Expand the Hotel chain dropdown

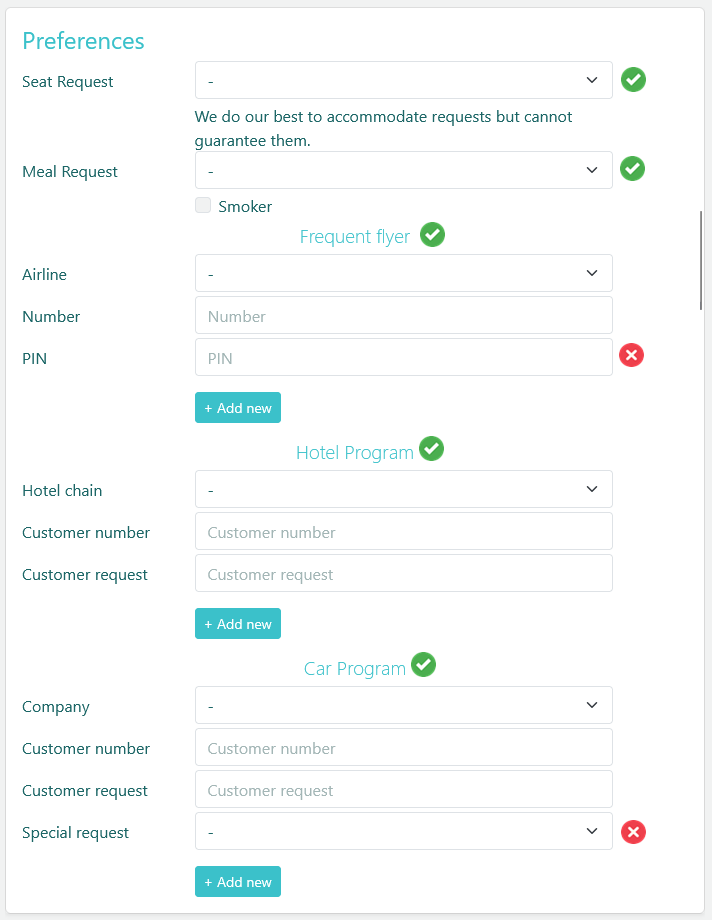(x=403, y=489)
